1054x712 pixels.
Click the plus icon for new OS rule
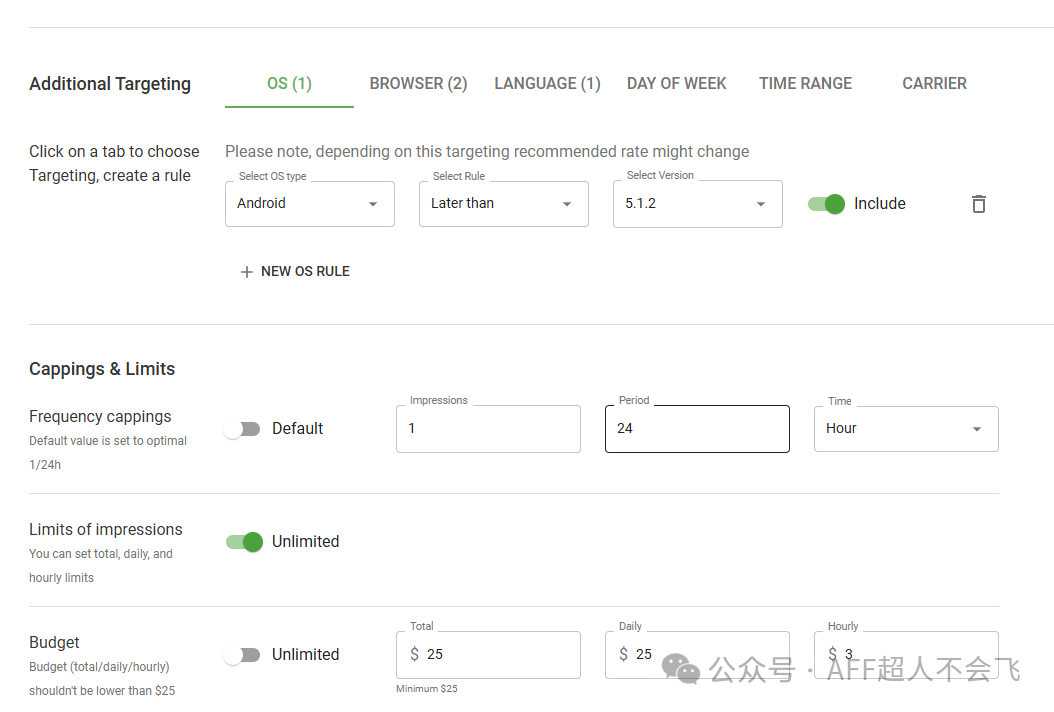[x=247, y=272]
